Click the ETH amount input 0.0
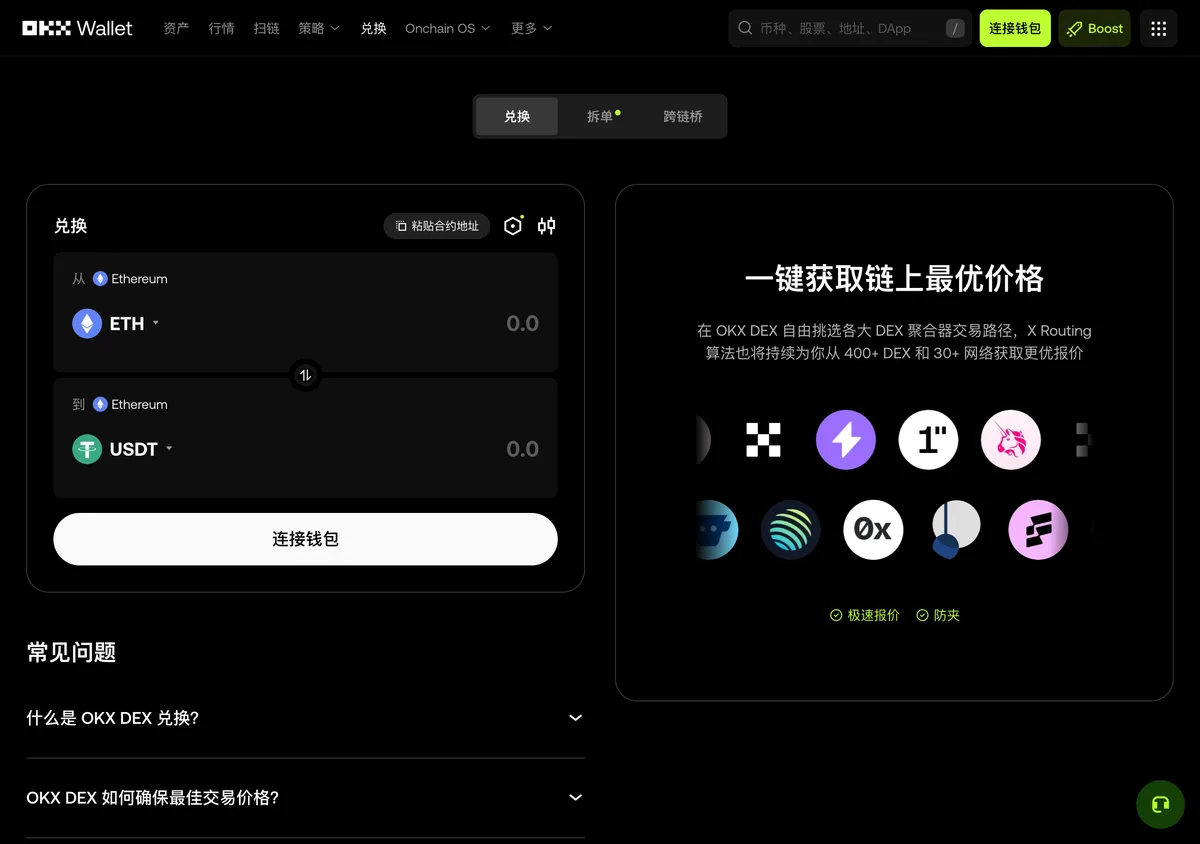 click(522, 323)
